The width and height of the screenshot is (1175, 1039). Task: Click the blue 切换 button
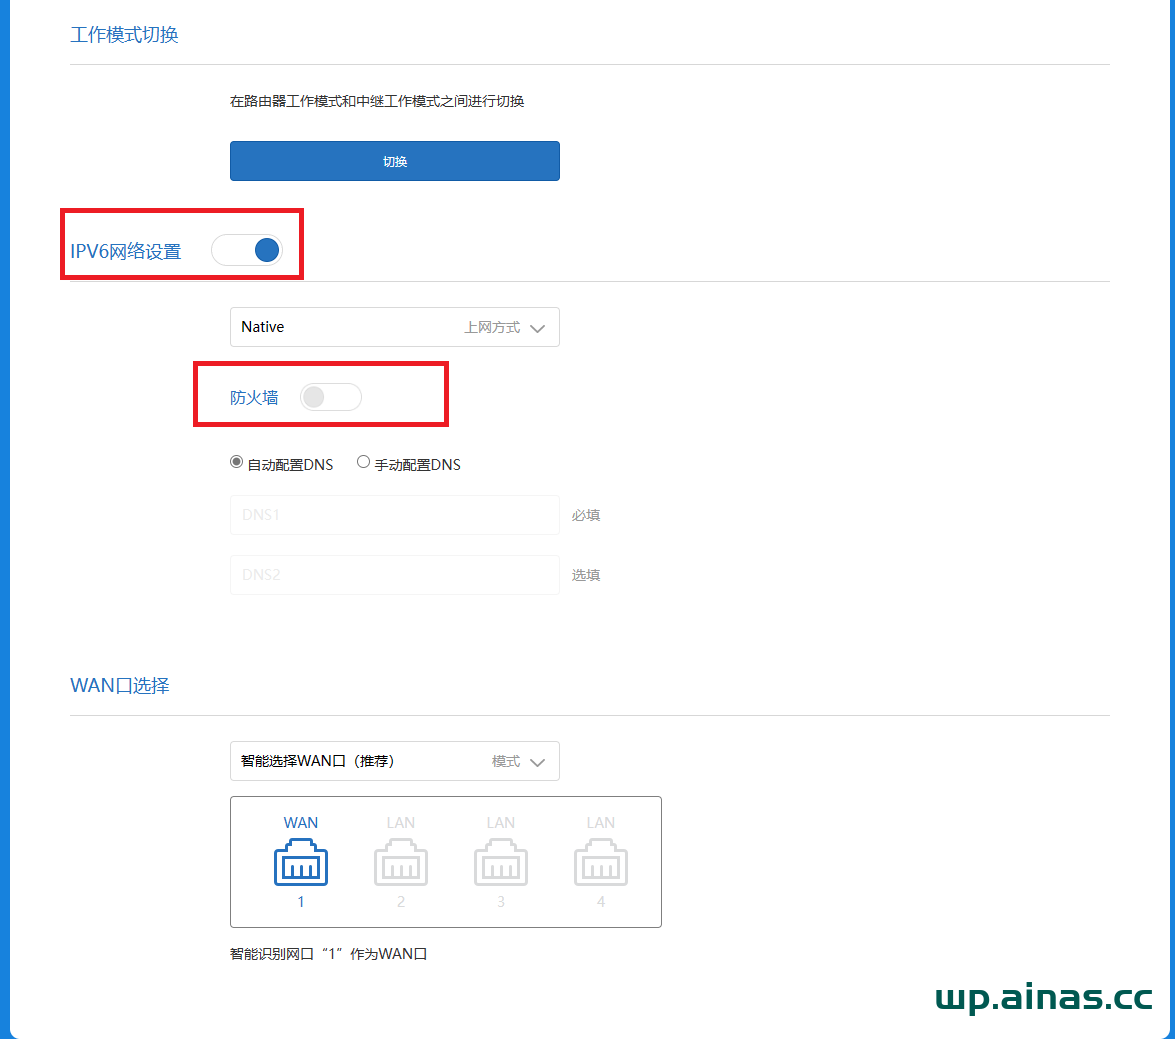(394, 161)
